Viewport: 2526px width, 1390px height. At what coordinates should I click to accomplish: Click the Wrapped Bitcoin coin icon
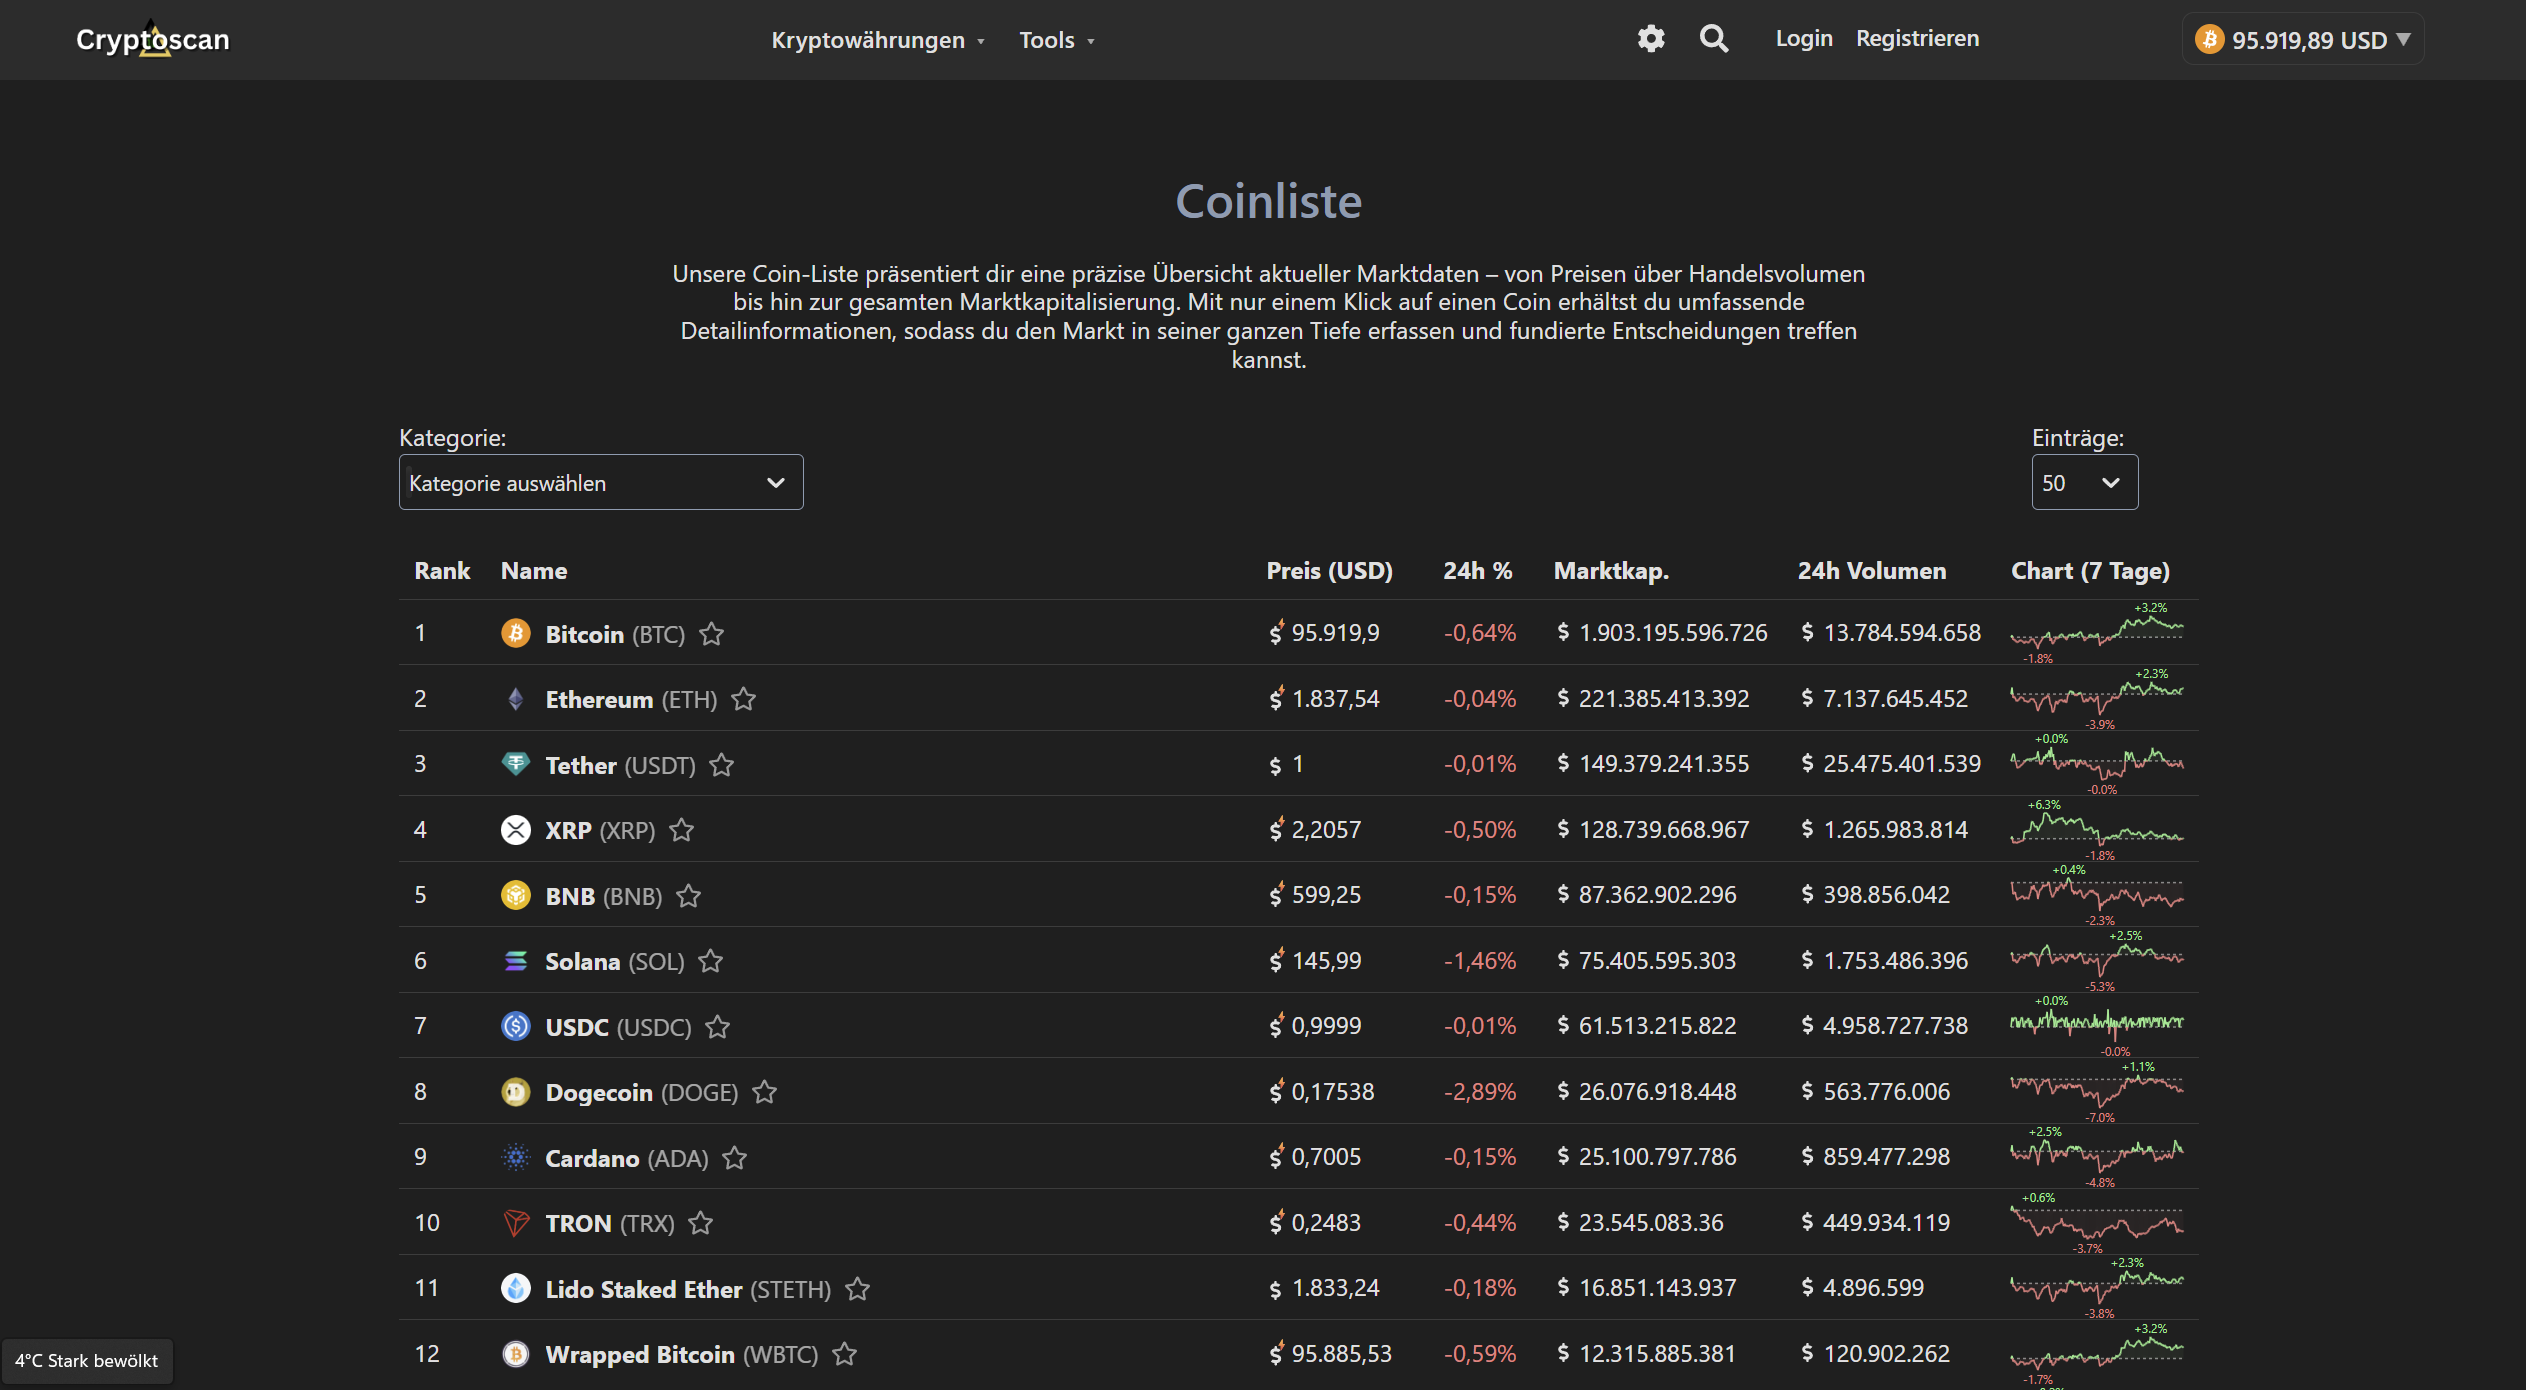(x=516, y=1354)
